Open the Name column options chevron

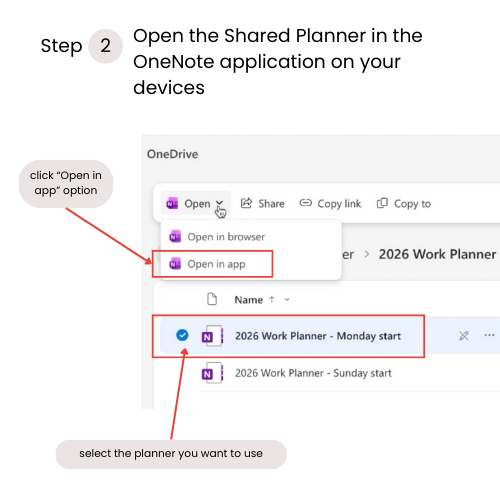tap(287, 300)
